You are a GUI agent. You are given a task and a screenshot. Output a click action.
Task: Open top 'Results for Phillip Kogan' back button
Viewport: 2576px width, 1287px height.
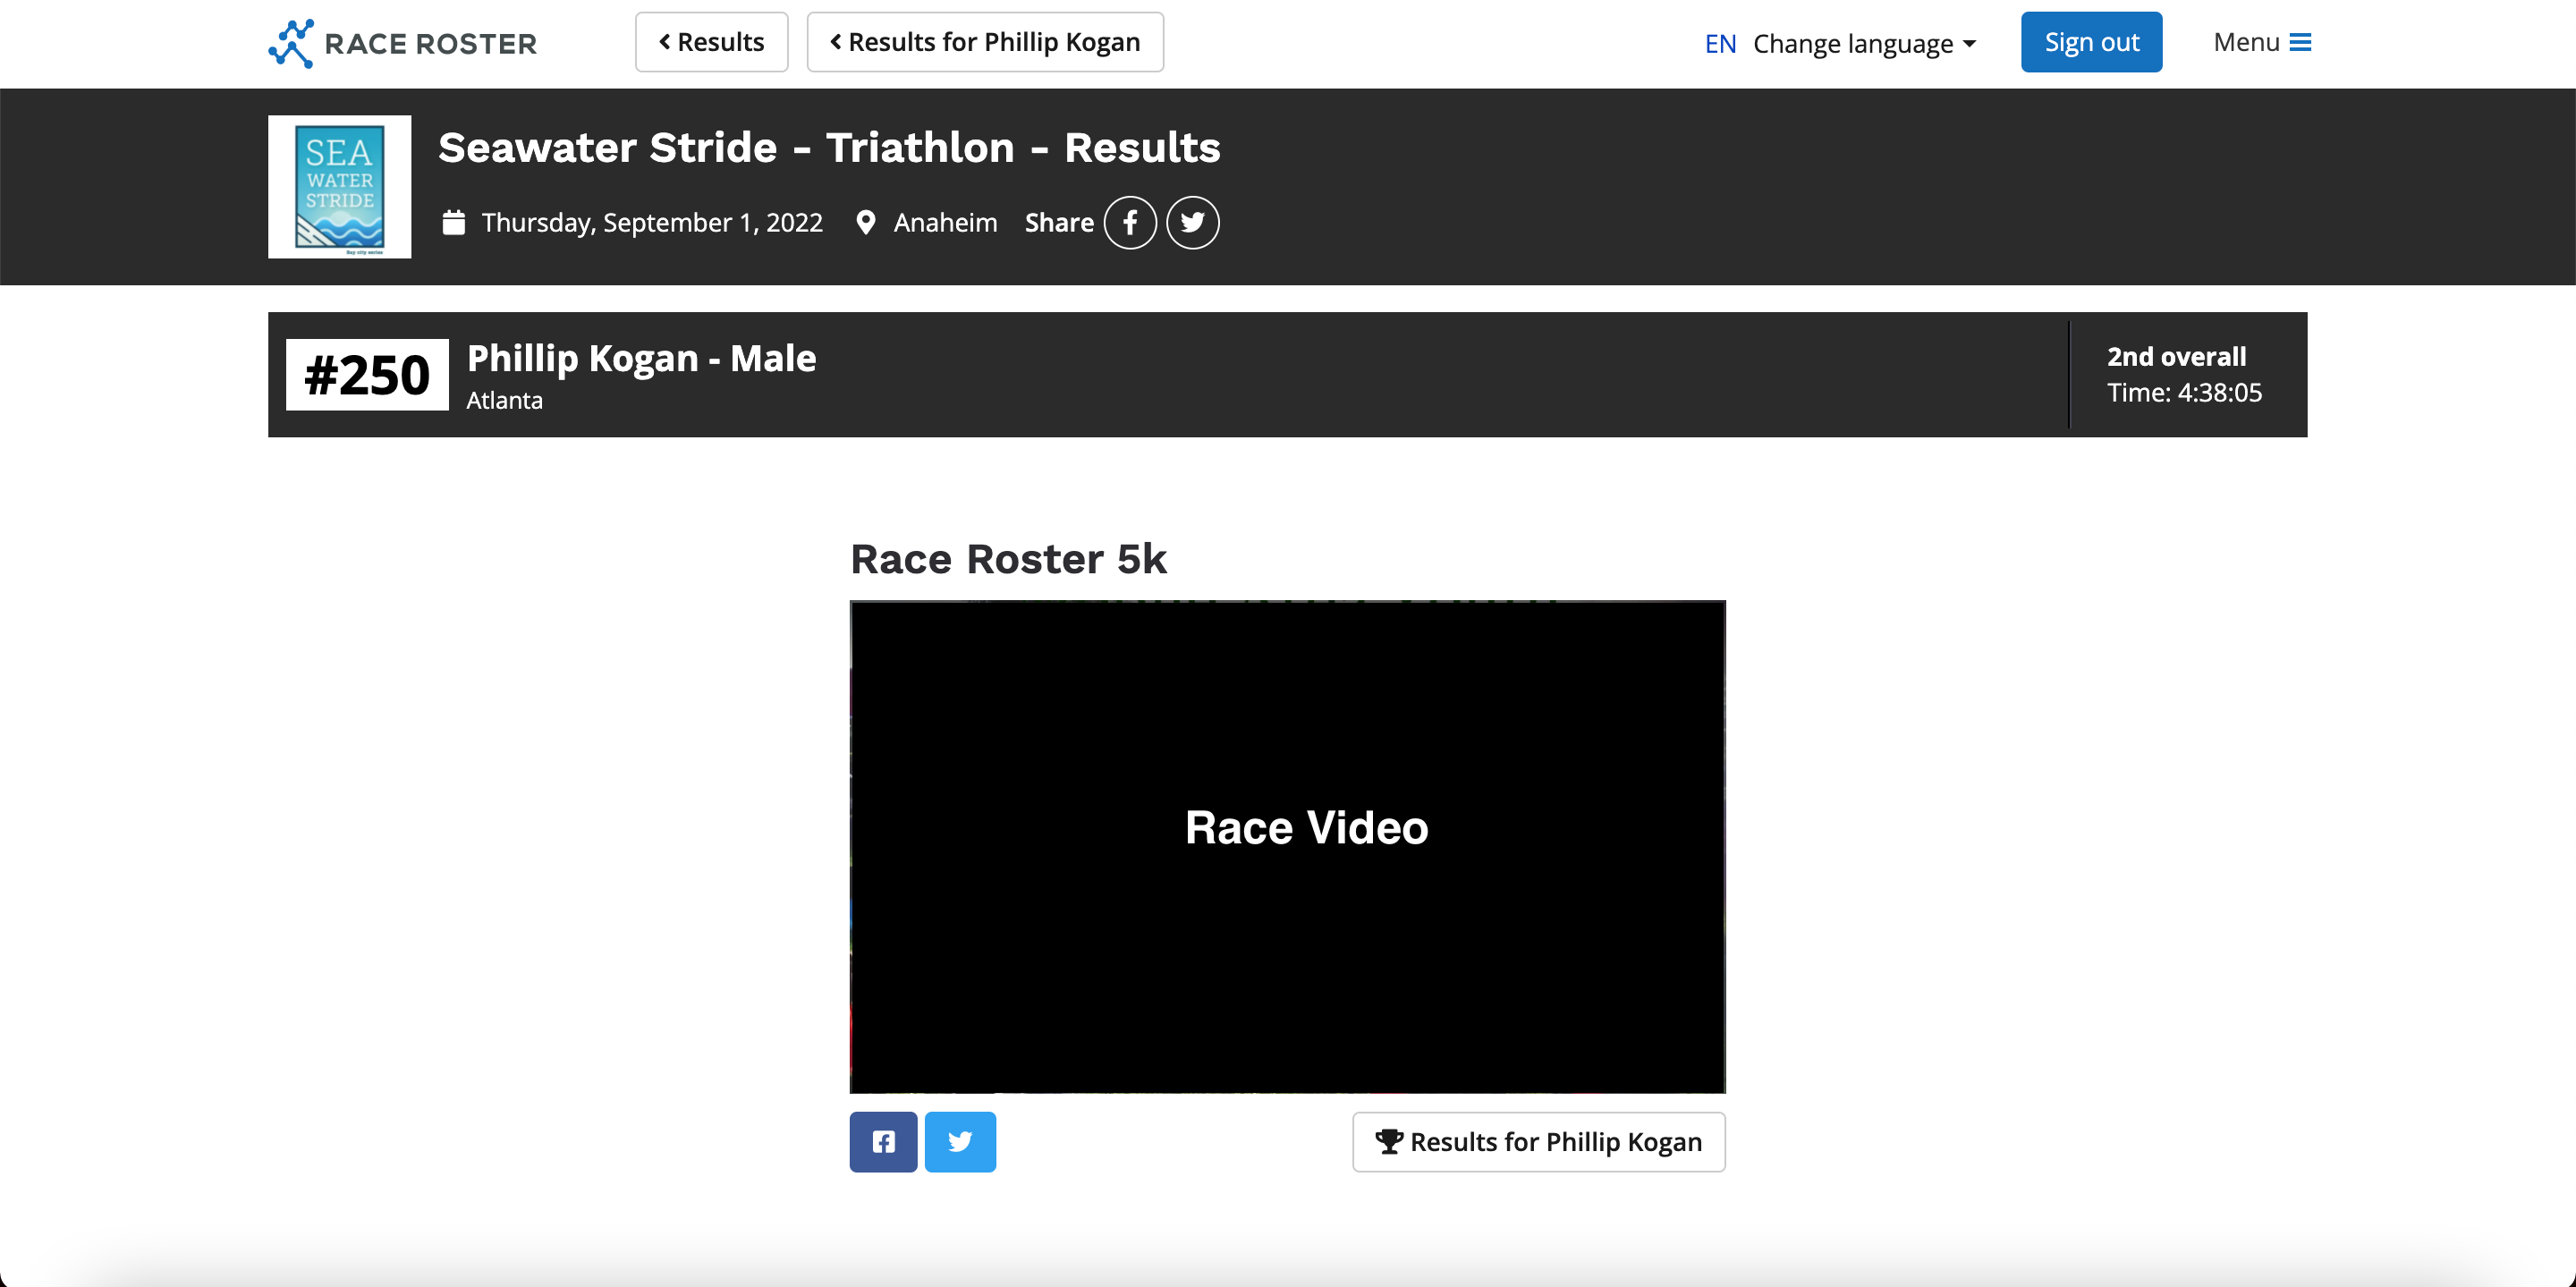[x=985, y=42]
